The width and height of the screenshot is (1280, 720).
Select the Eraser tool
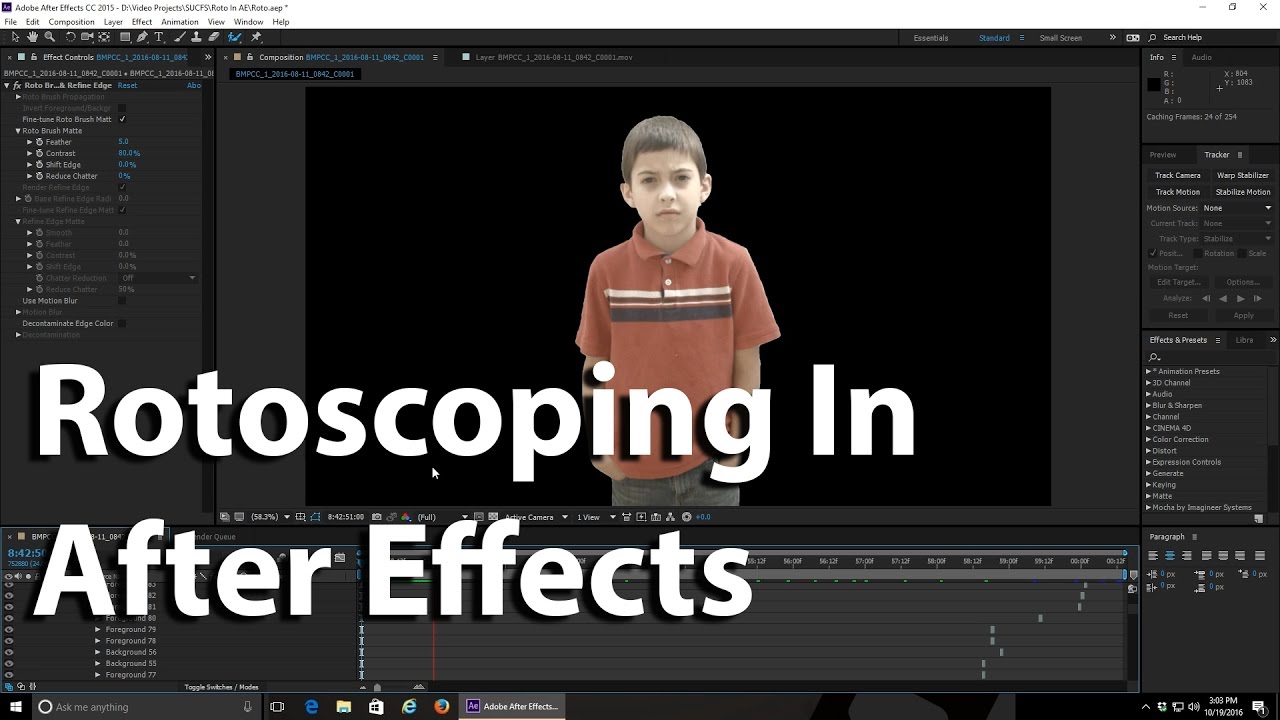214,37
